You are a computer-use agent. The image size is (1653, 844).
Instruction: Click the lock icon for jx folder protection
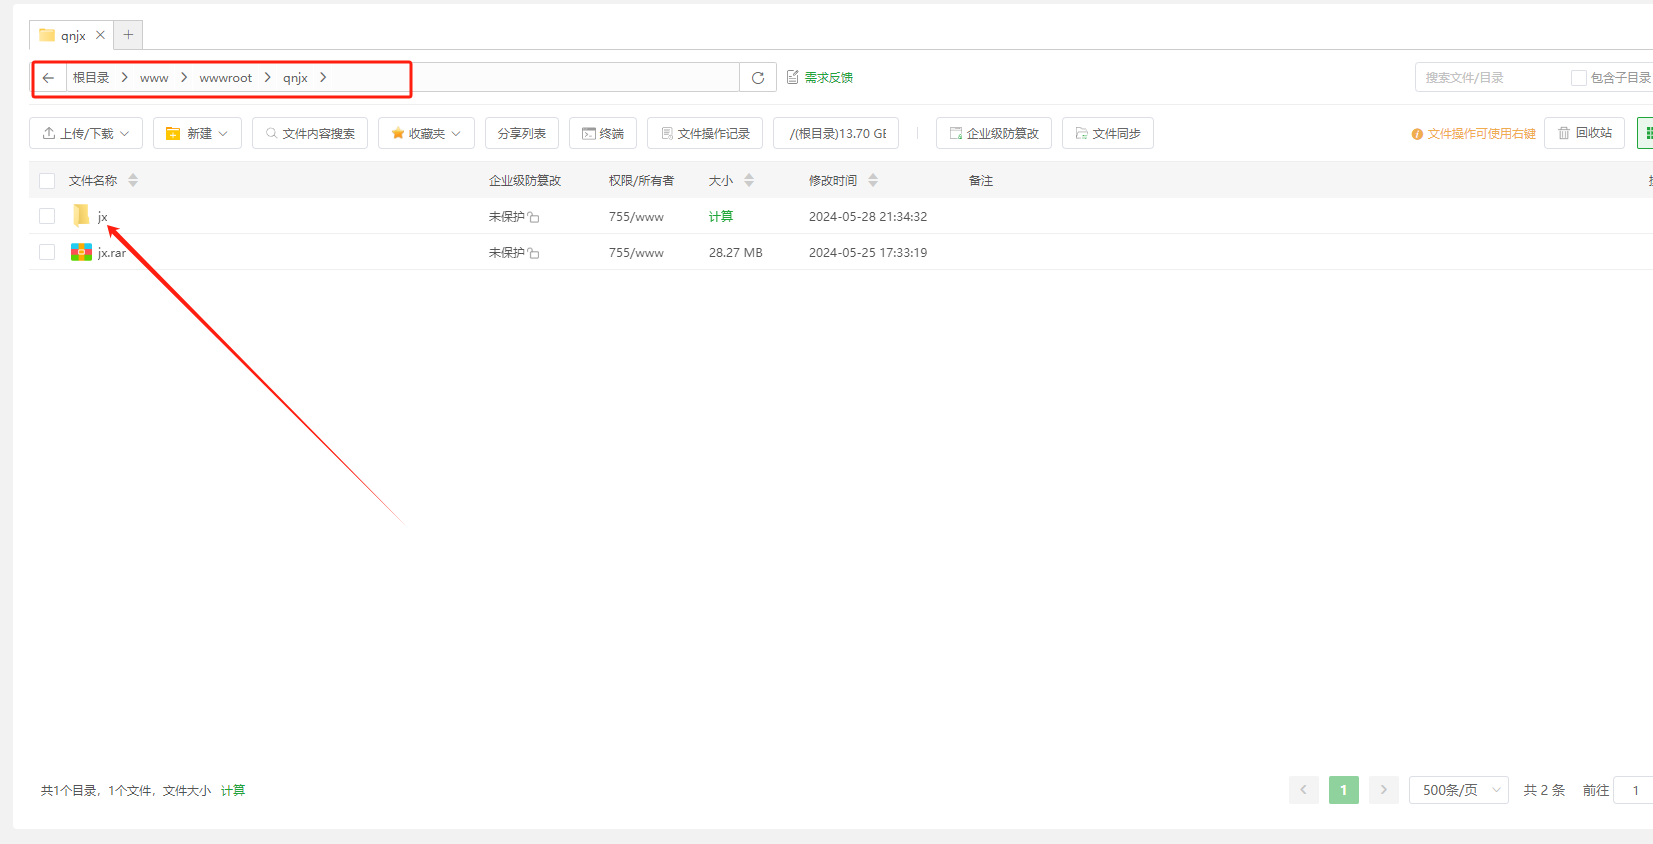[534, 218]
